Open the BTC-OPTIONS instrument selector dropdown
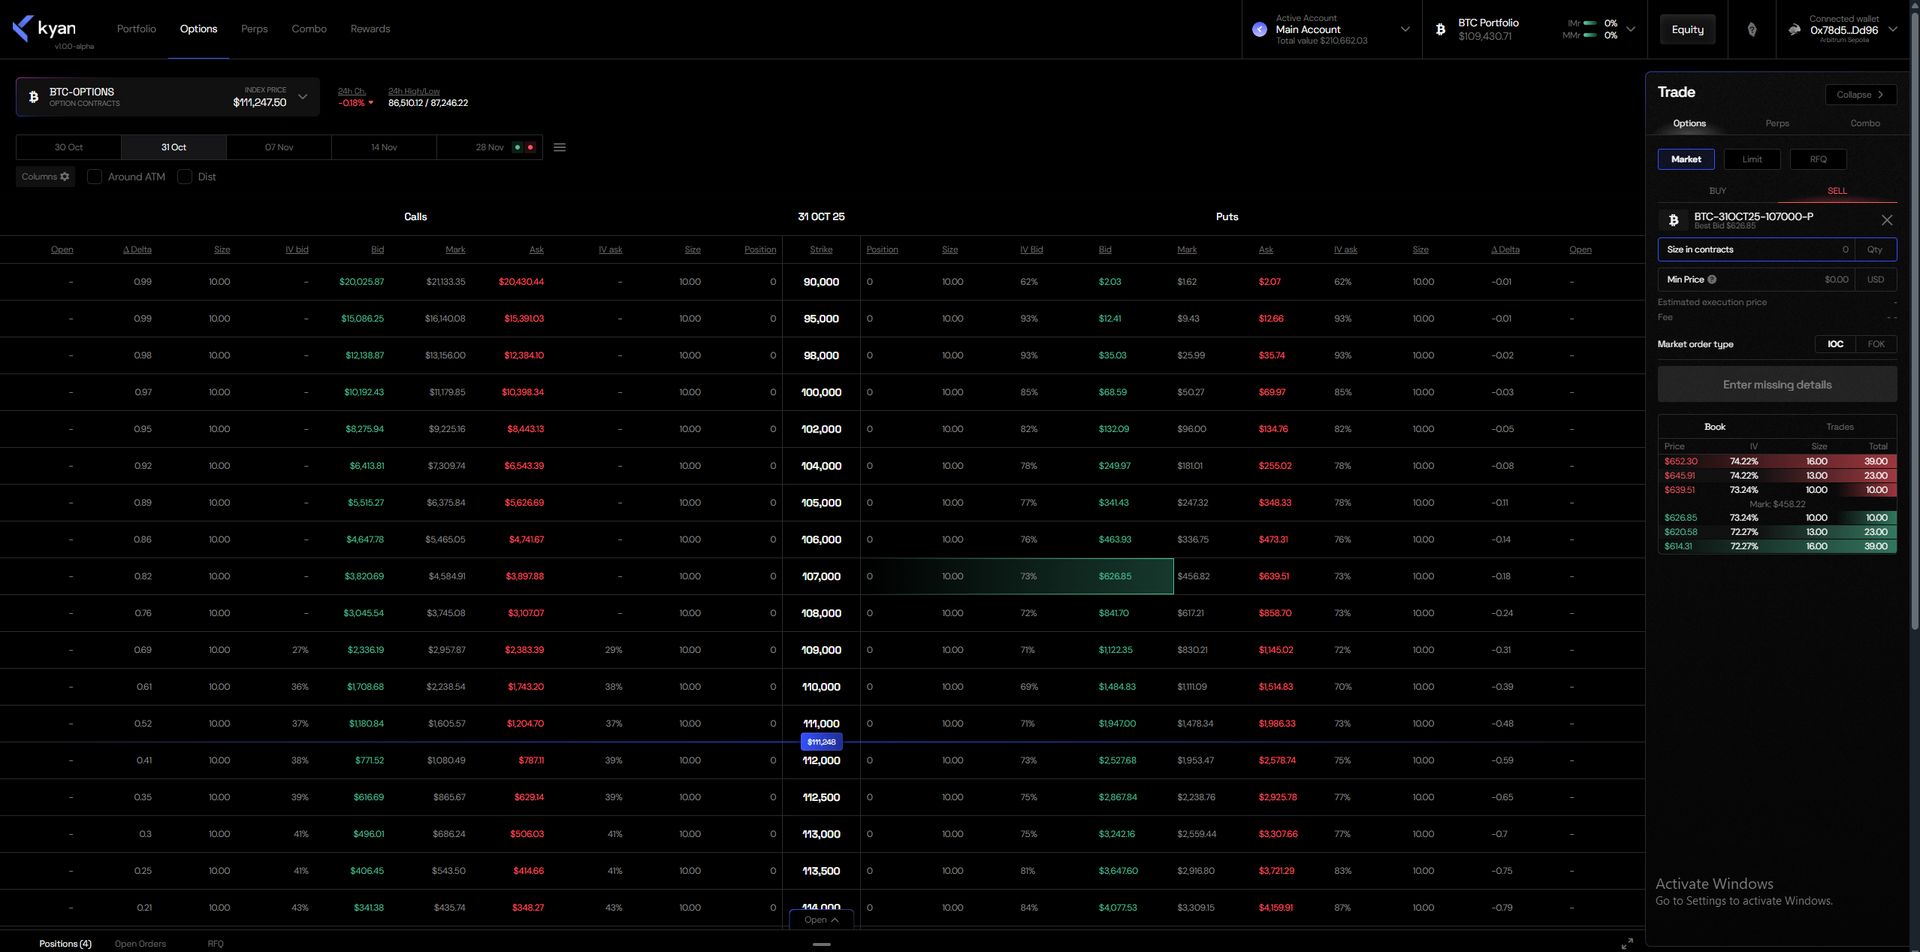The image size is (1920, 952). [302, 97]
